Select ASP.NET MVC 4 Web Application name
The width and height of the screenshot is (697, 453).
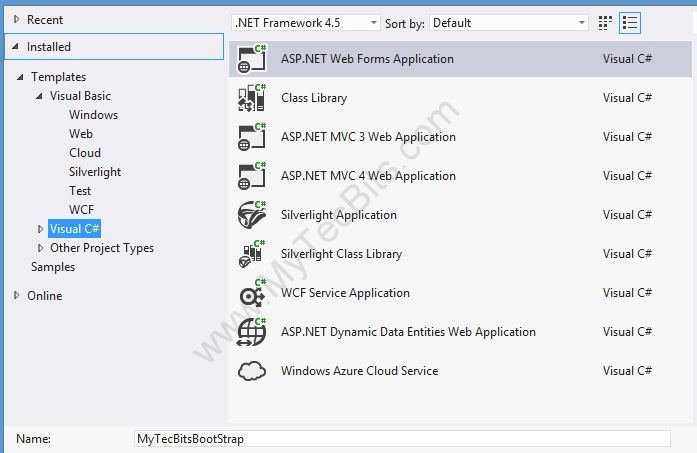[x=368, y=176]
